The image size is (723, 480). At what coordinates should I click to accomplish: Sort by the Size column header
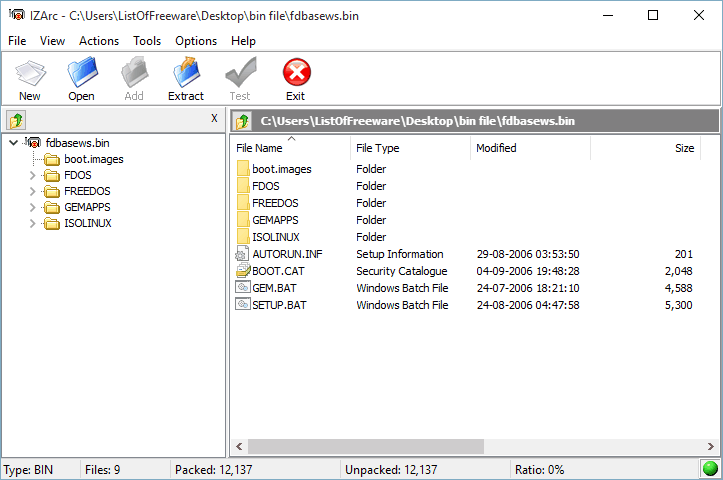646,148
